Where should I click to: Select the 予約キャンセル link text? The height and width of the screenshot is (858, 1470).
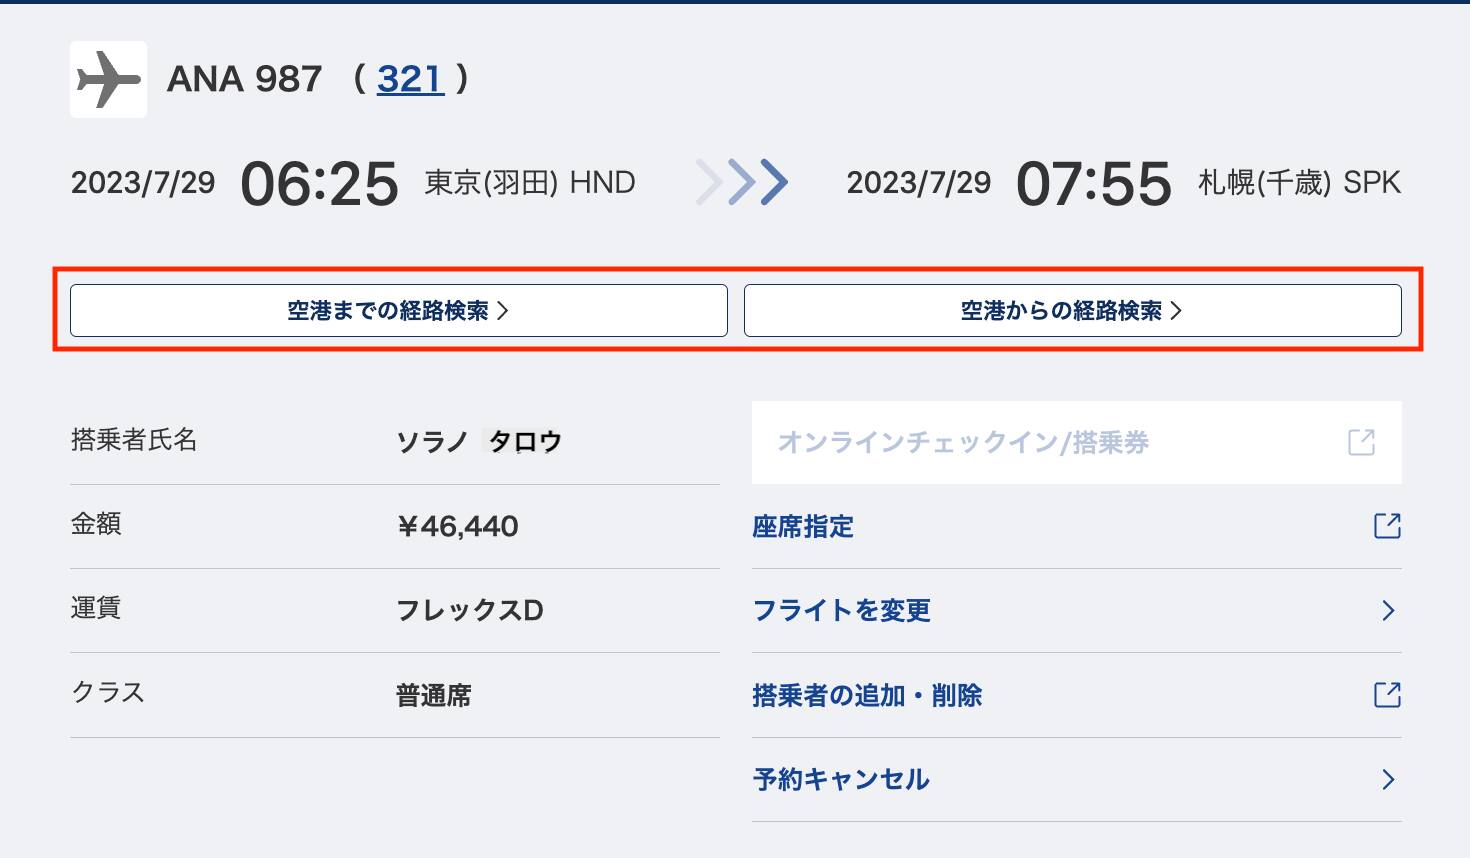pos(841,779)
